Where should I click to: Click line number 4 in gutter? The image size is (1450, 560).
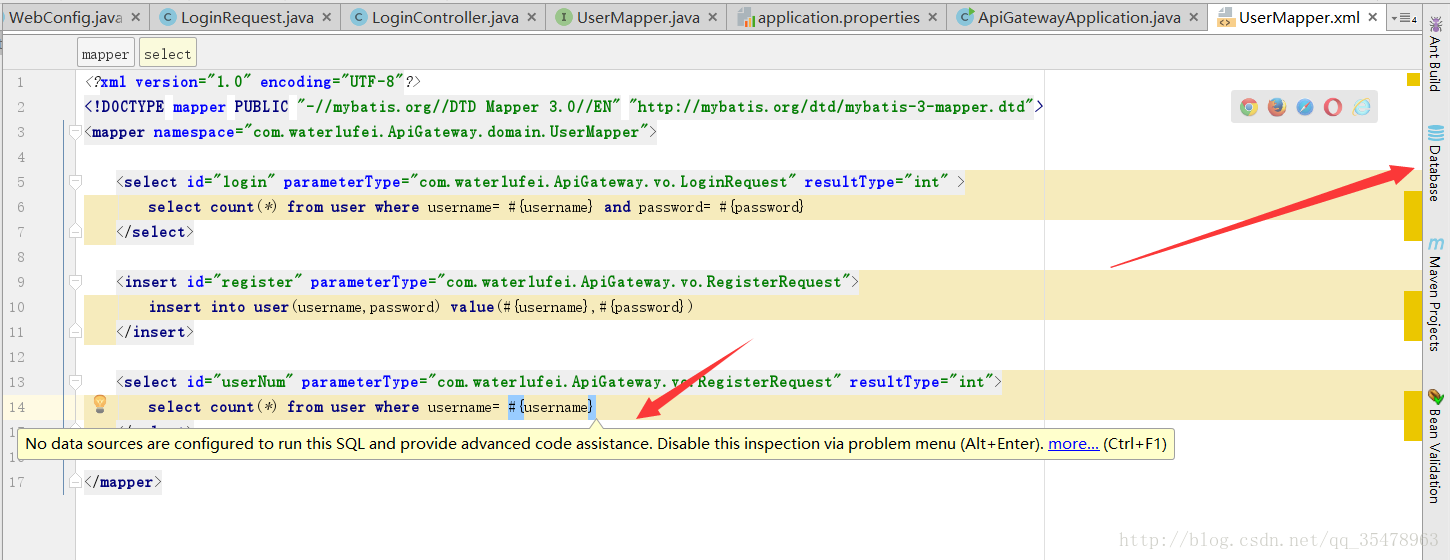pyautogui.click(x=20, y=157)
